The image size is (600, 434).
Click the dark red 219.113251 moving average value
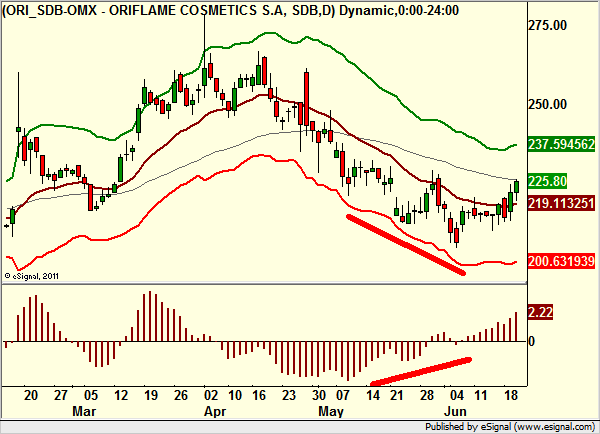(561, 203)
